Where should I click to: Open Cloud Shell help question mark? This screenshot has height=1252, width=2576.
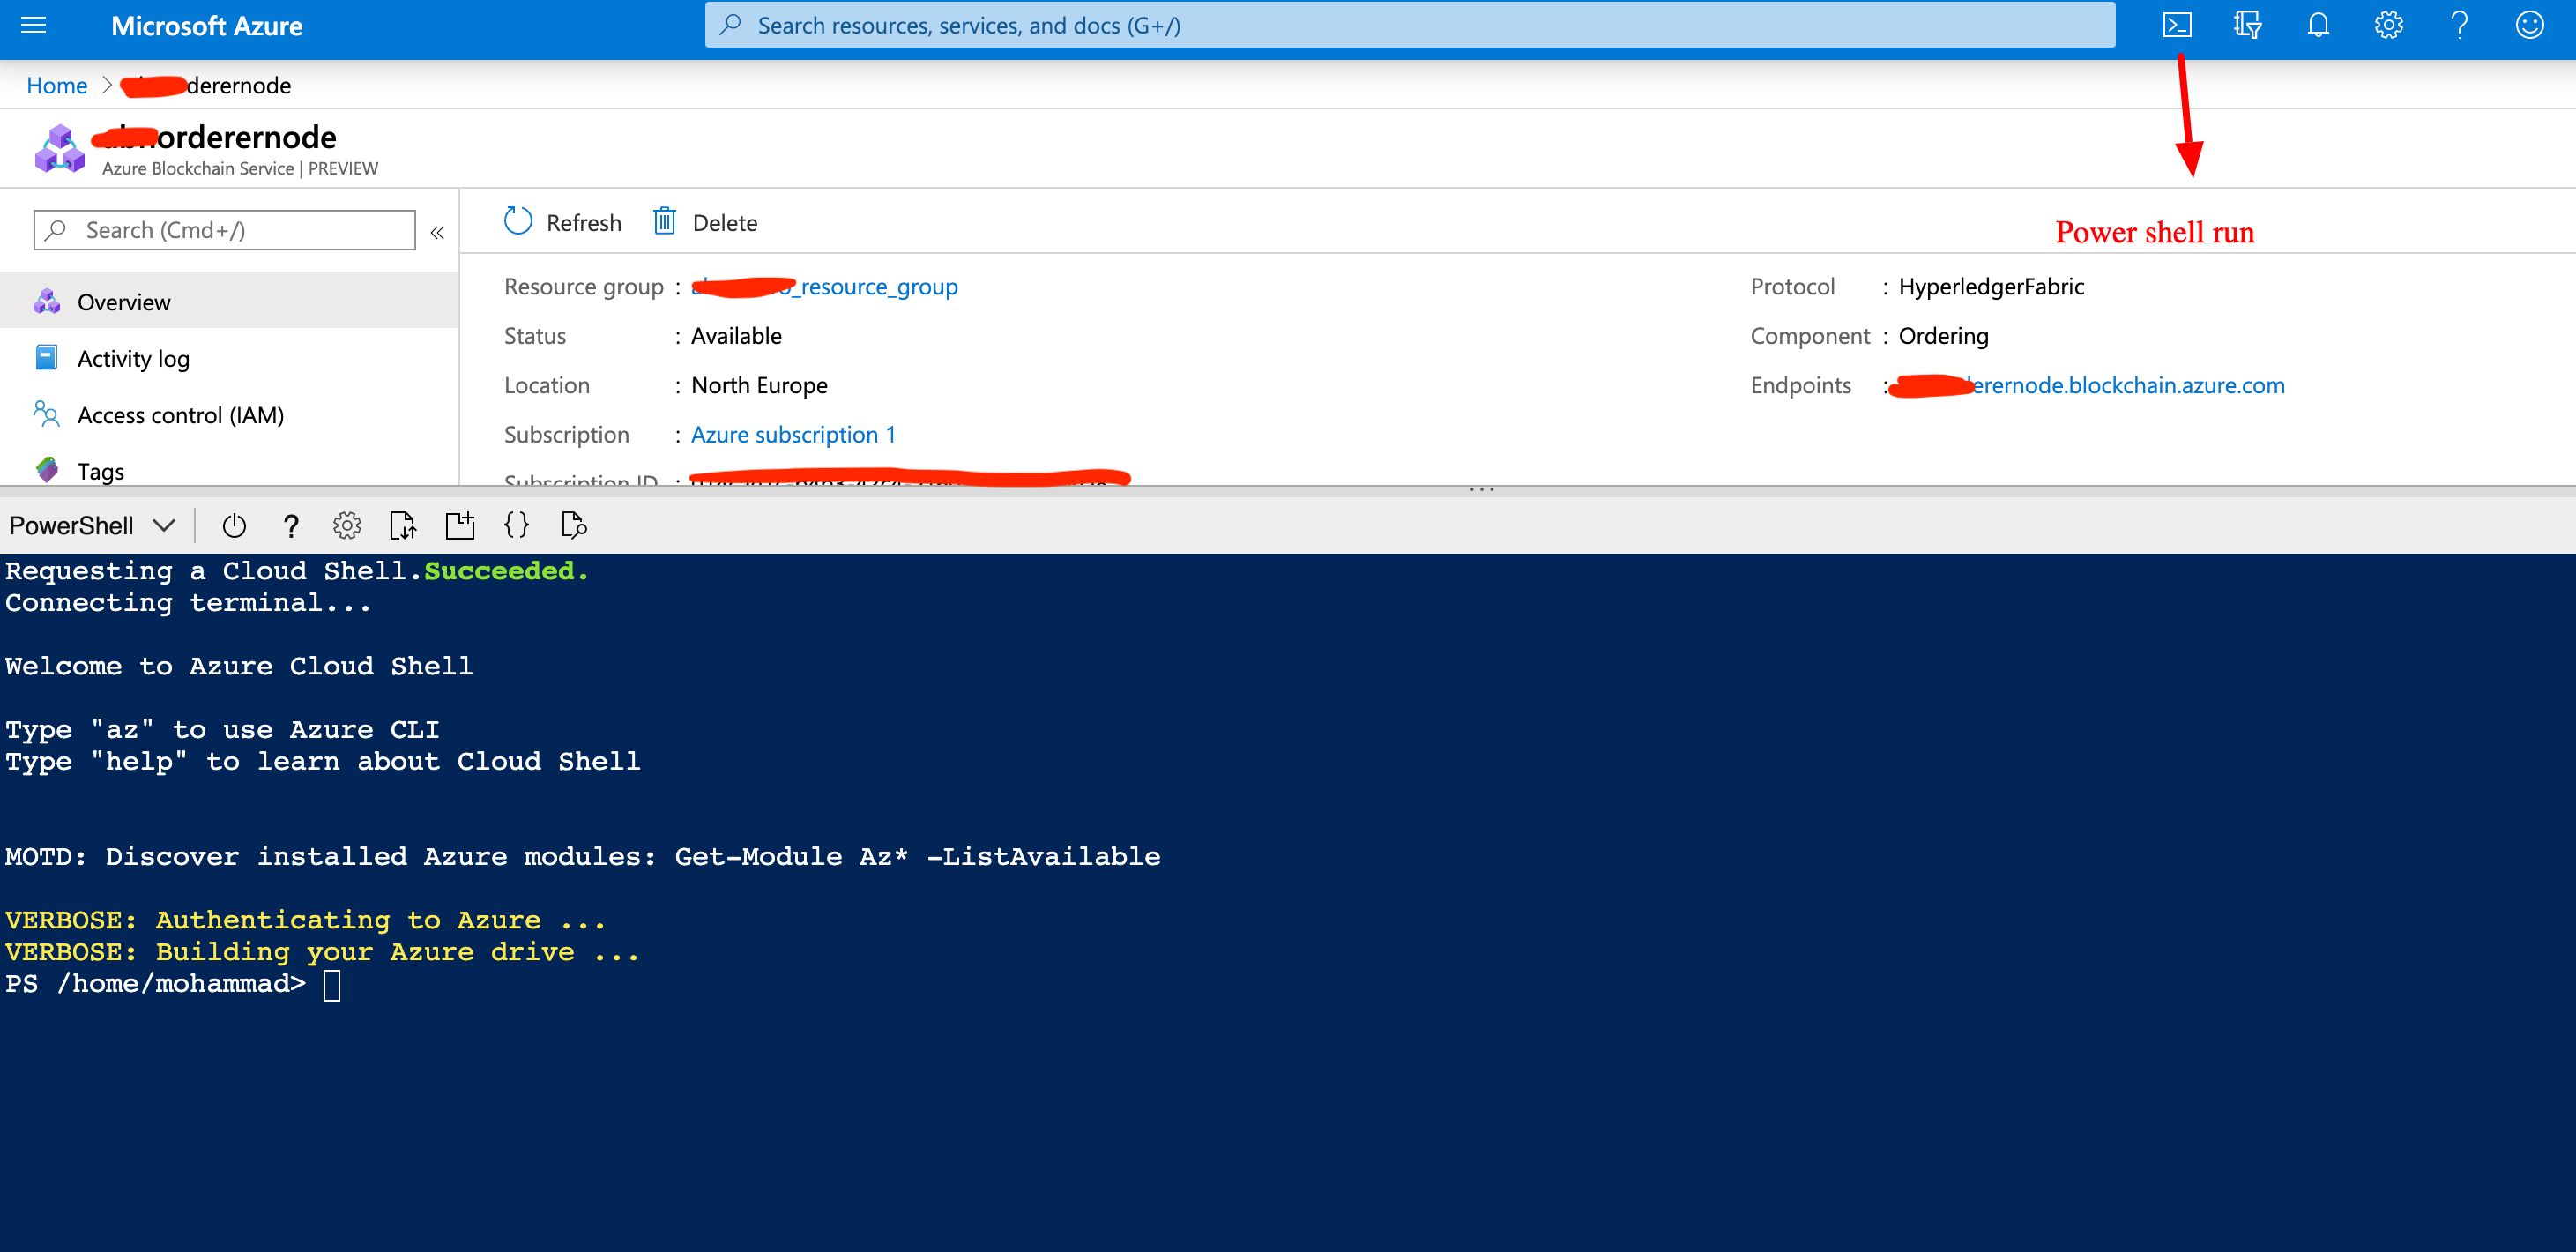point(290,524)
